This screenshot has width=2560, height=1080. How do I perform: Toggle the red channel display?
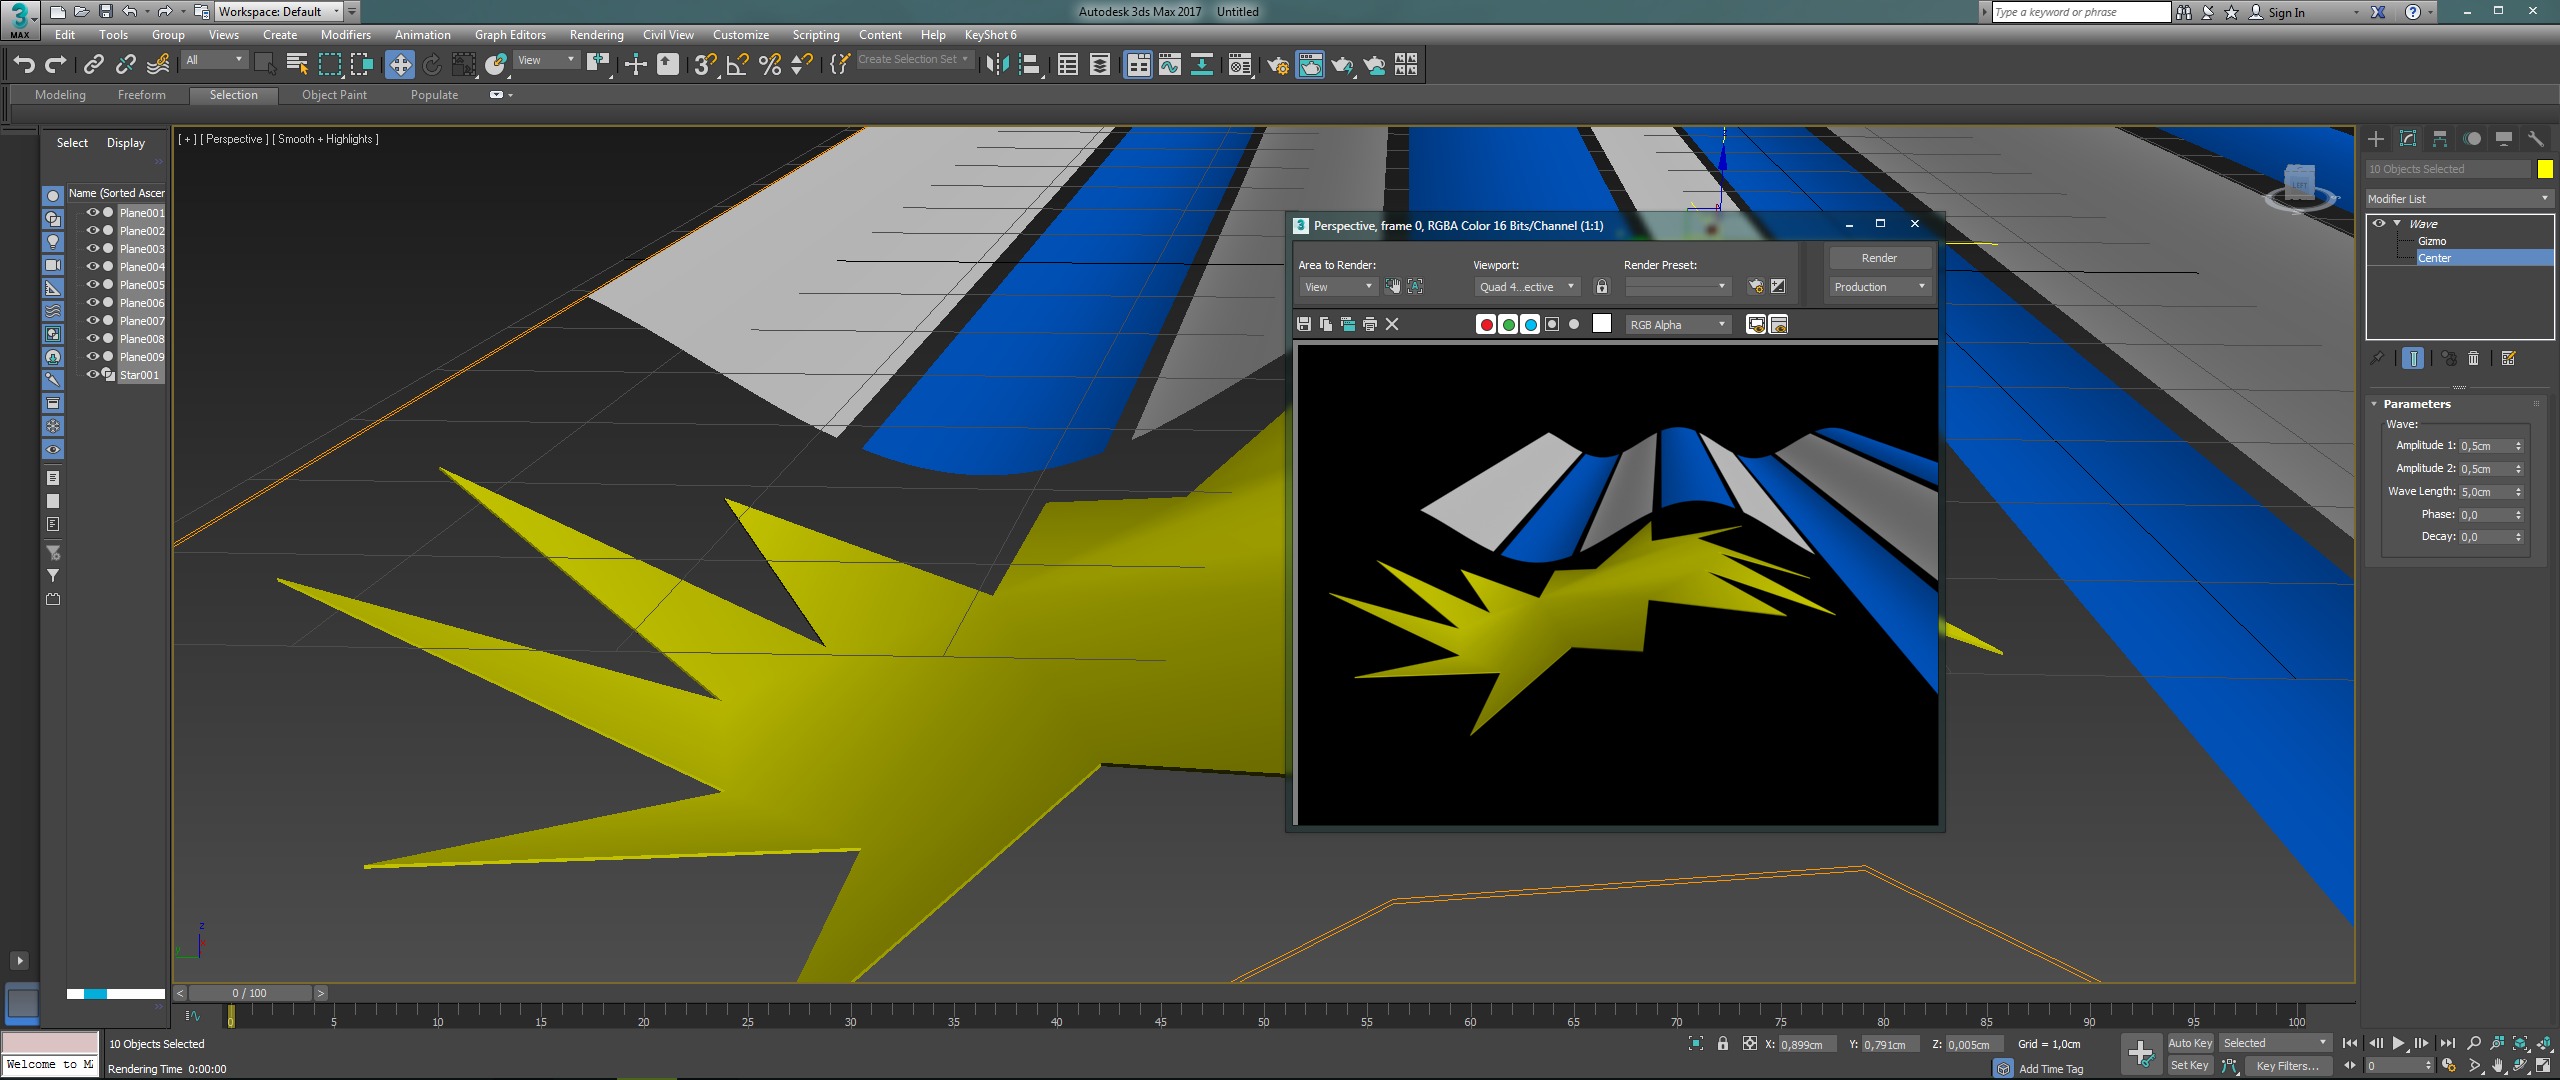click(x=1486, y=324)
